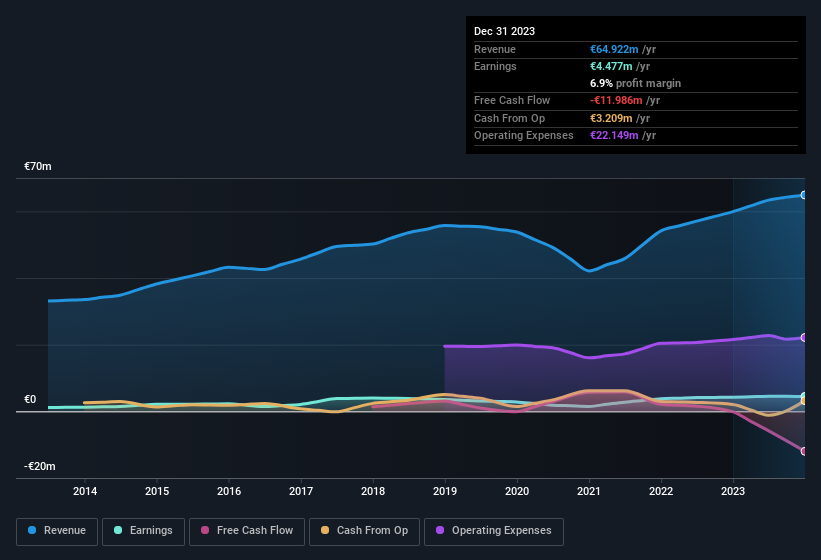
Task: Hide the Operating Expenses series
Action: (x=493, y=531)
